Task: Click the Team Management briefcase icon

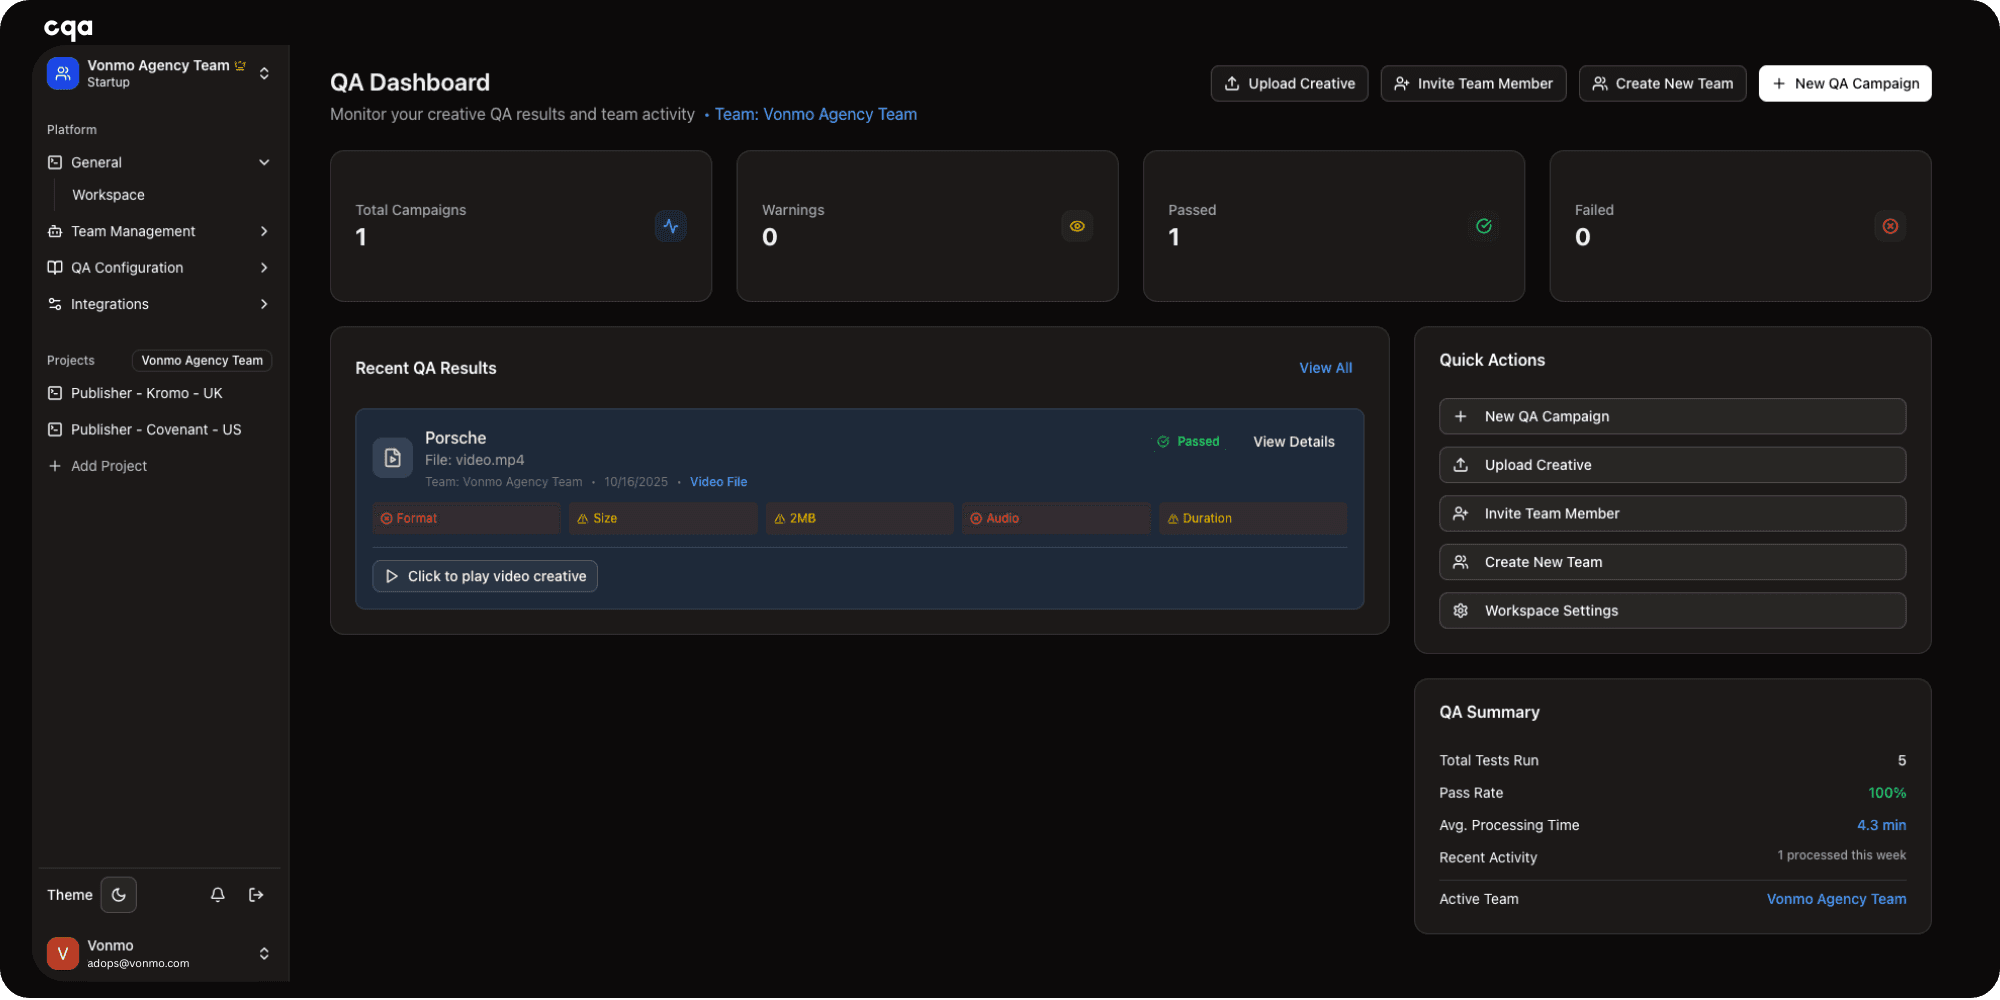Action: [55, 231]
